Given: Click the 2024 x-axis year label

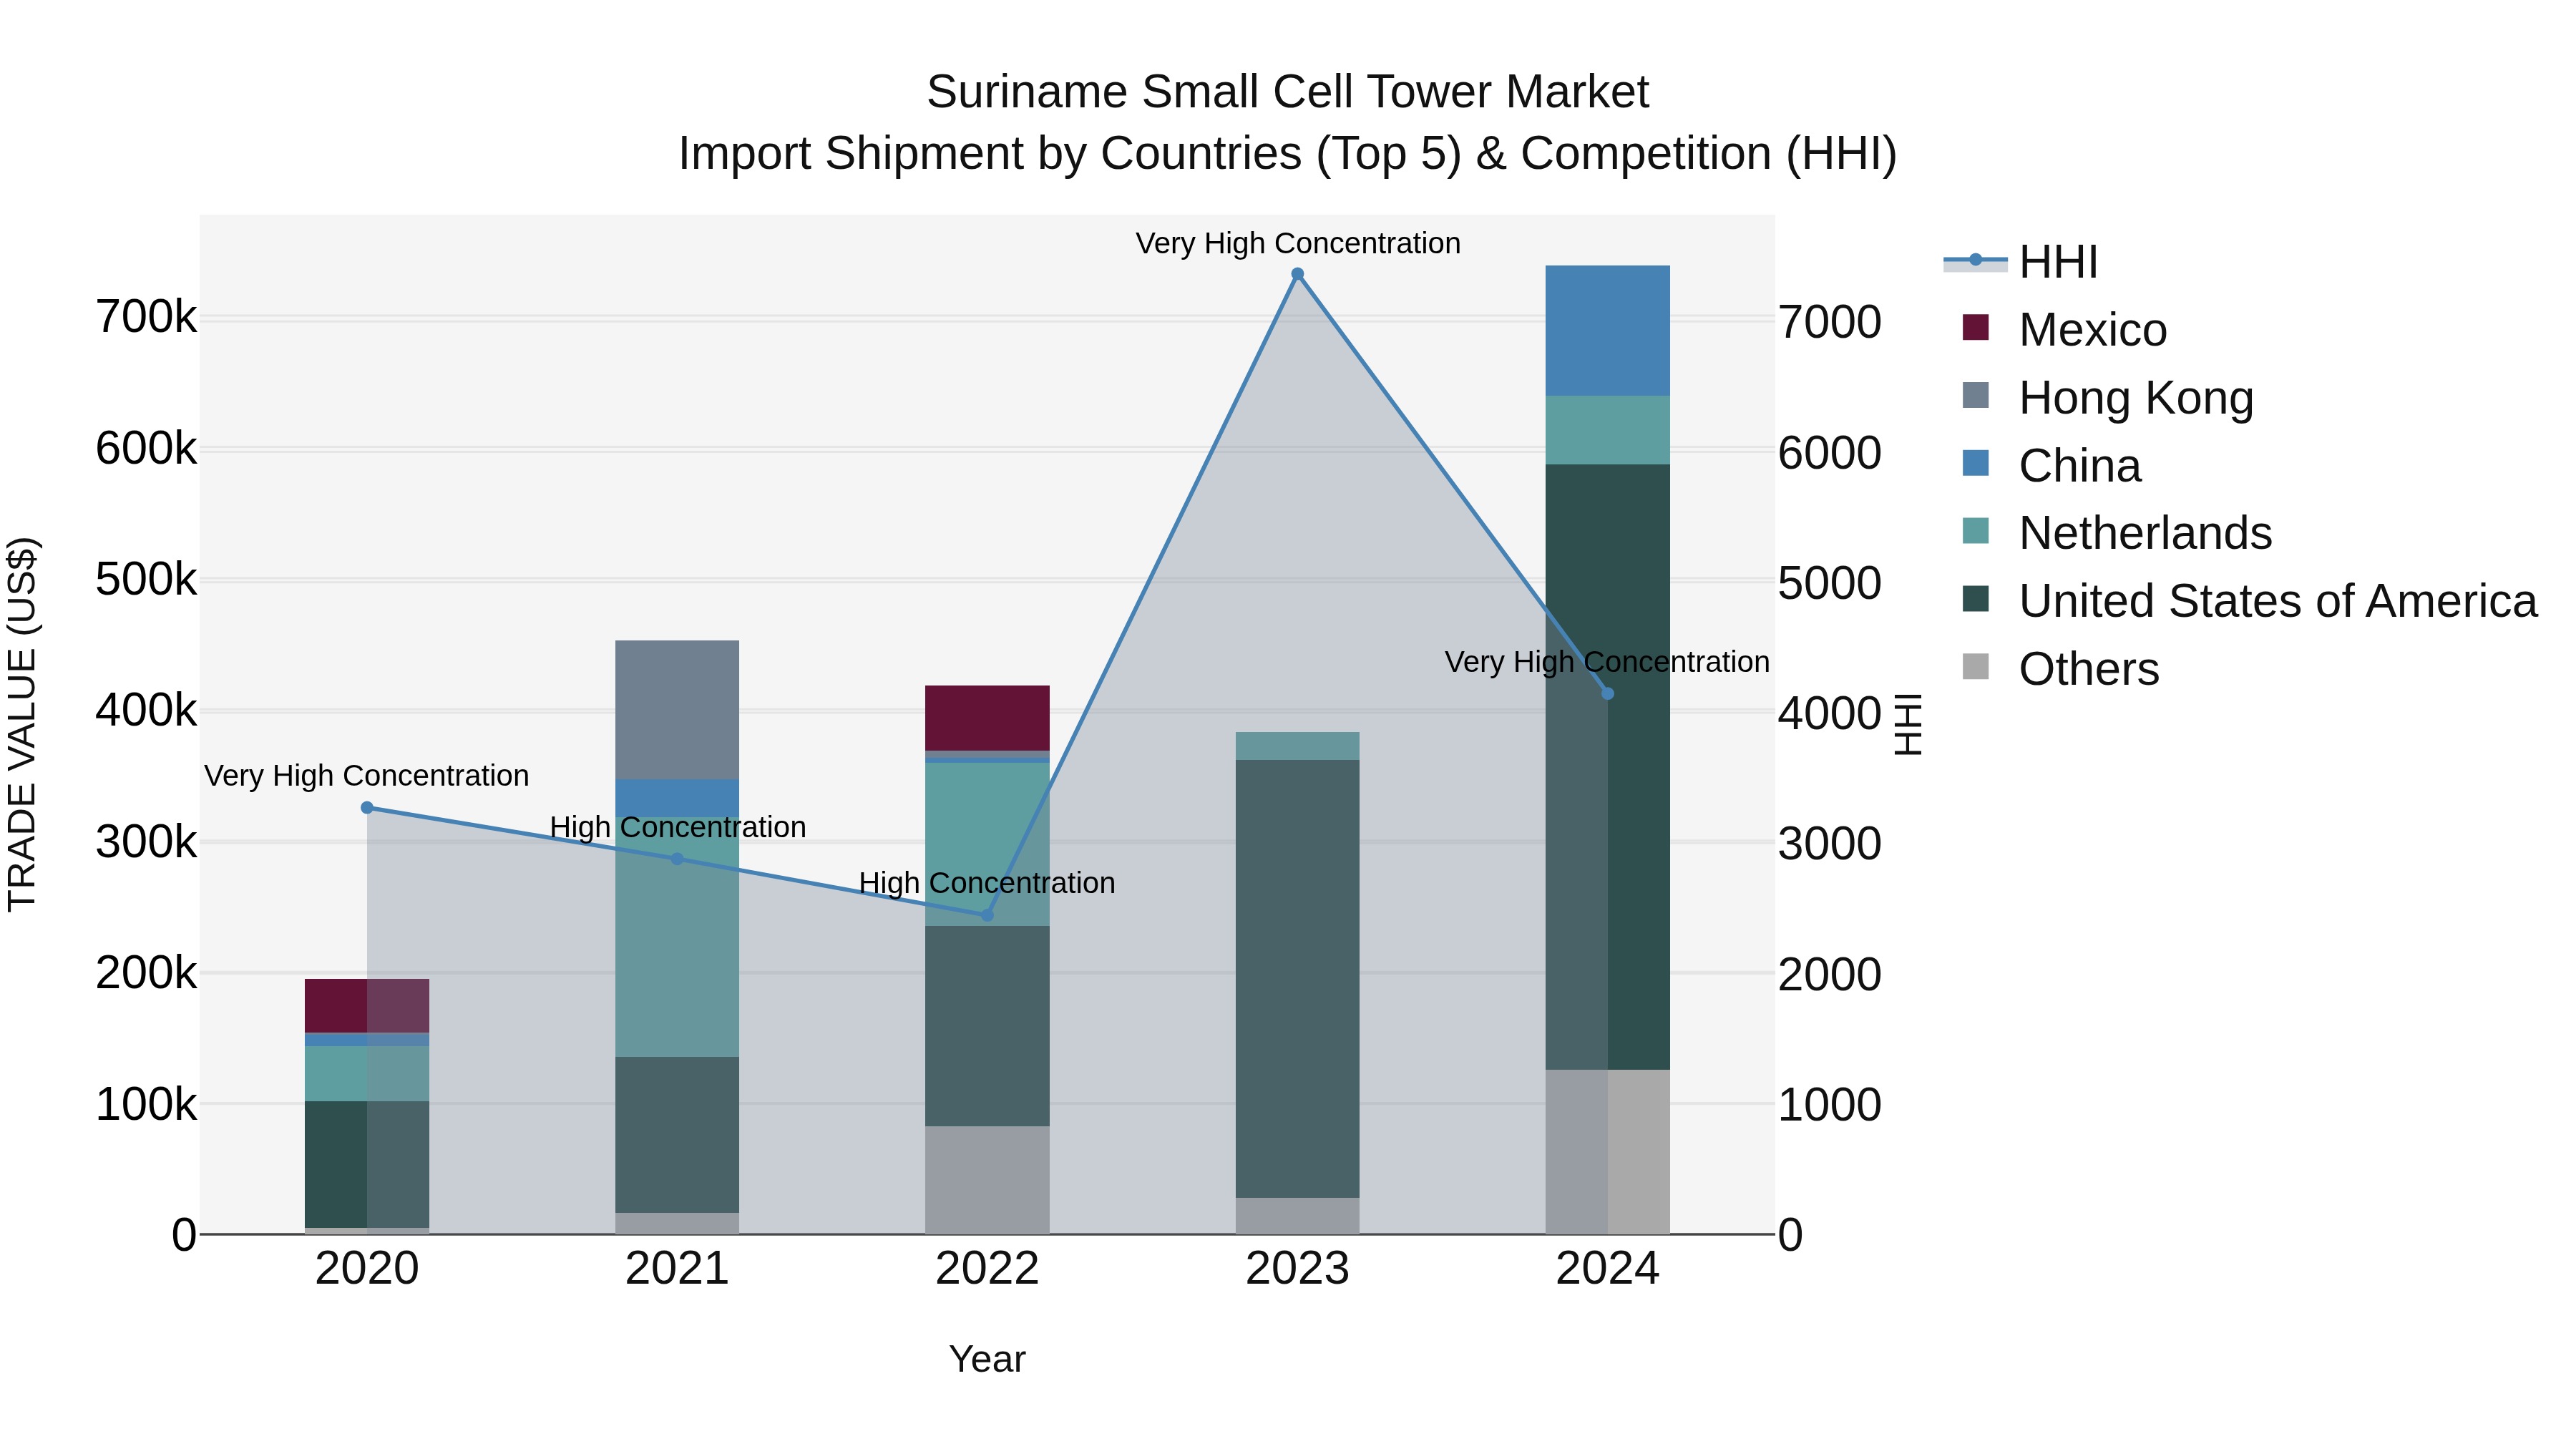Looking at the screenshot, I should click(x=1607, y=1269).
